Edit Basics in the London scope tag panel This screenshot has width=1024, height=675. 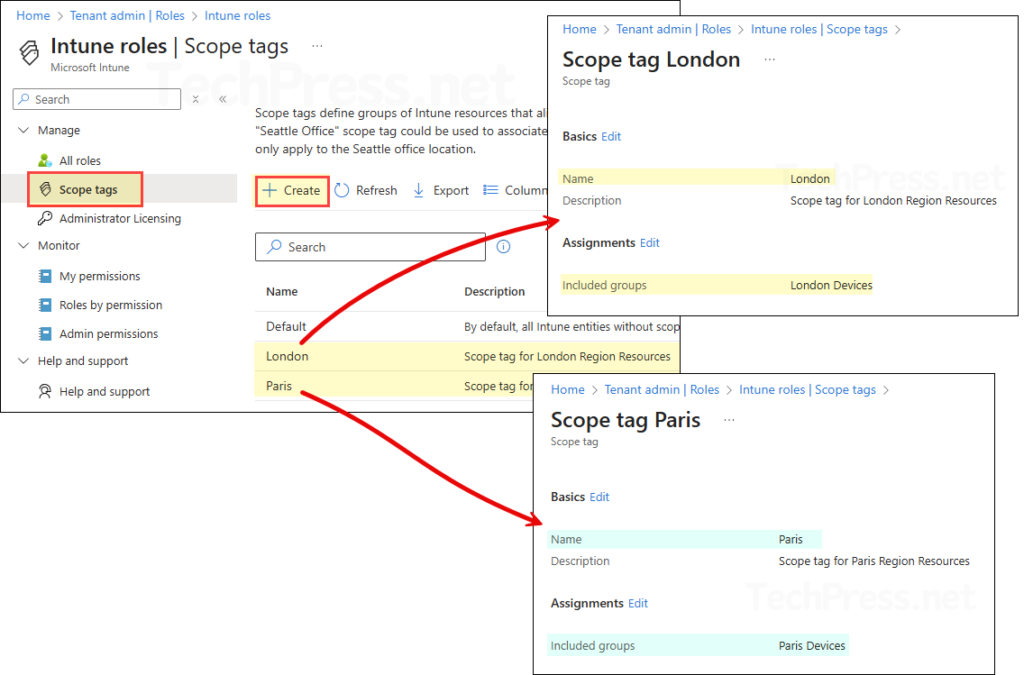pyautogui.click(x=611, y=136)
